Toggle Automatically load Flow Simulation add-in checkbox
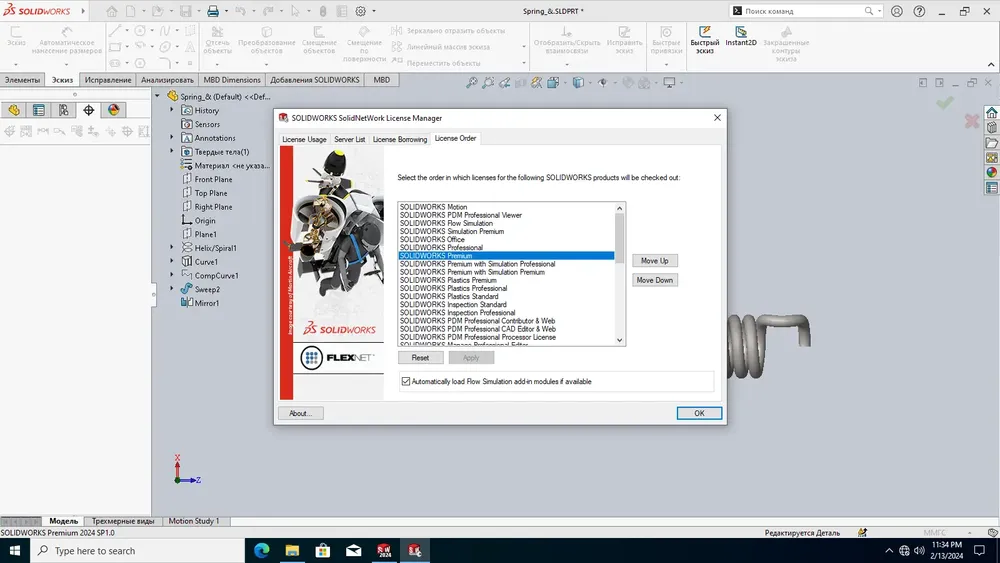Image resolution: width=1000 pixels, height=563 pixels. [406, 381]
